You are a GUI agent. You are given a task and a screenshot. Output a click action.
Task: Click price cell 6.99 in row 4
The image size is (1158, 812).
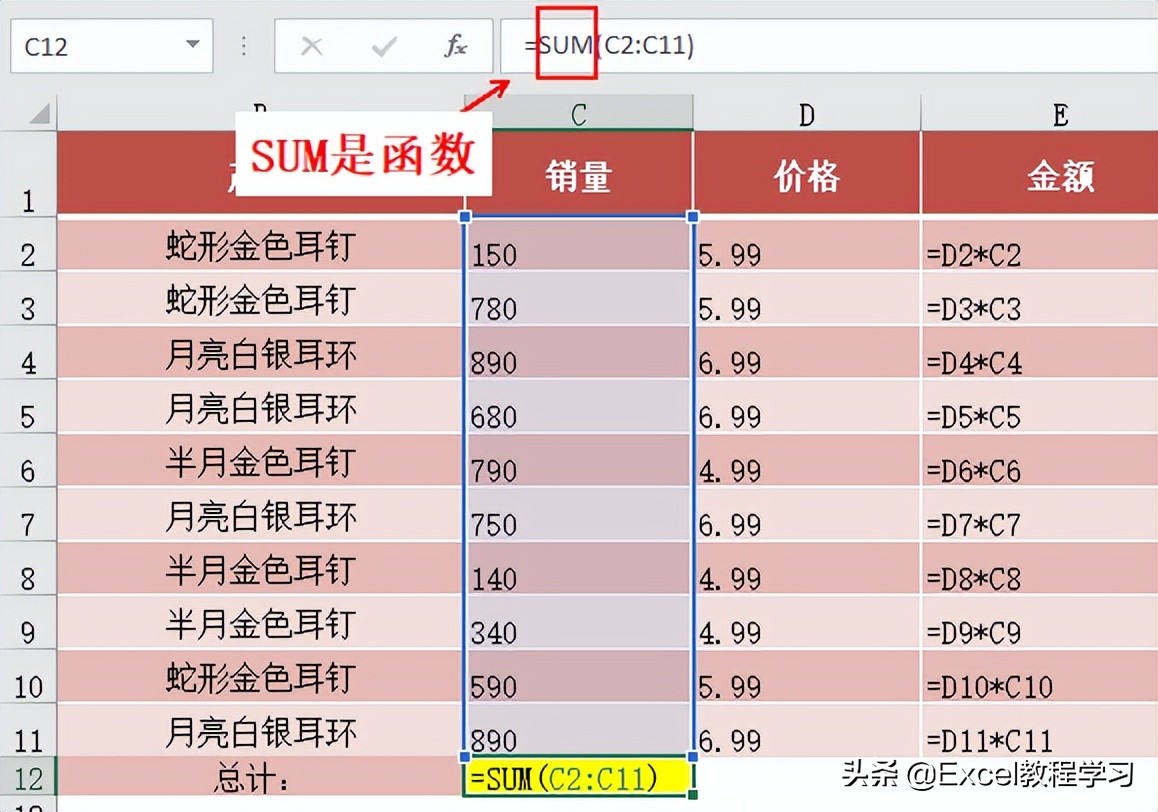806,352
